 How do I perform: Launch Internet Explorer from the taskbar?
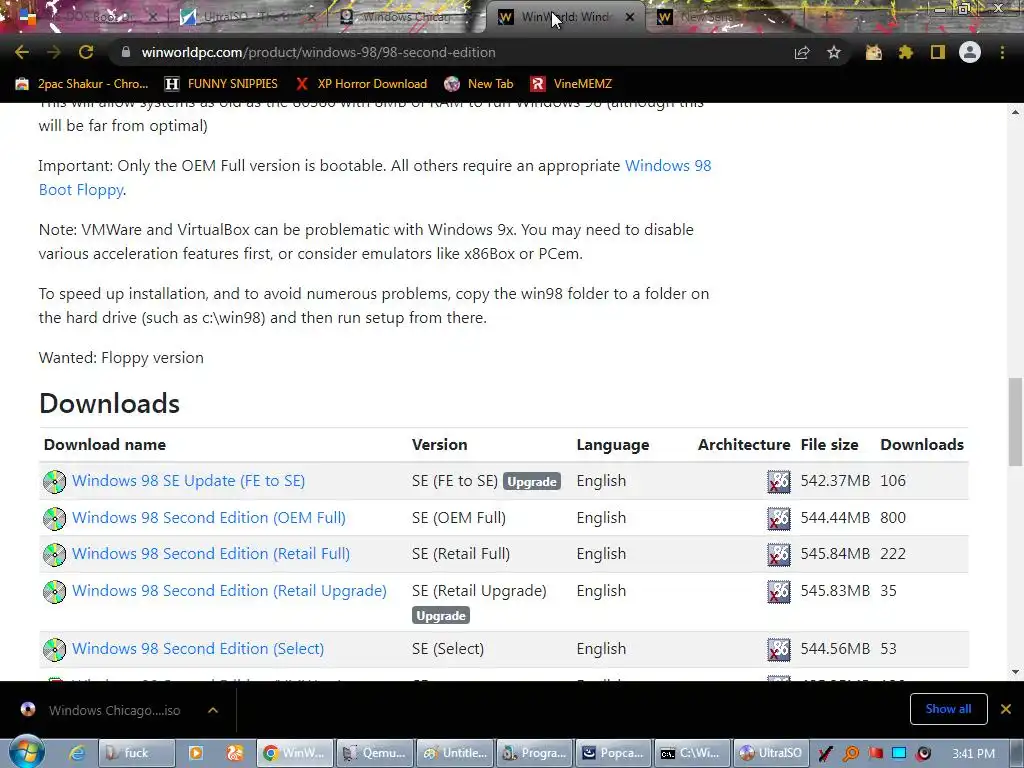pos(76,754)
